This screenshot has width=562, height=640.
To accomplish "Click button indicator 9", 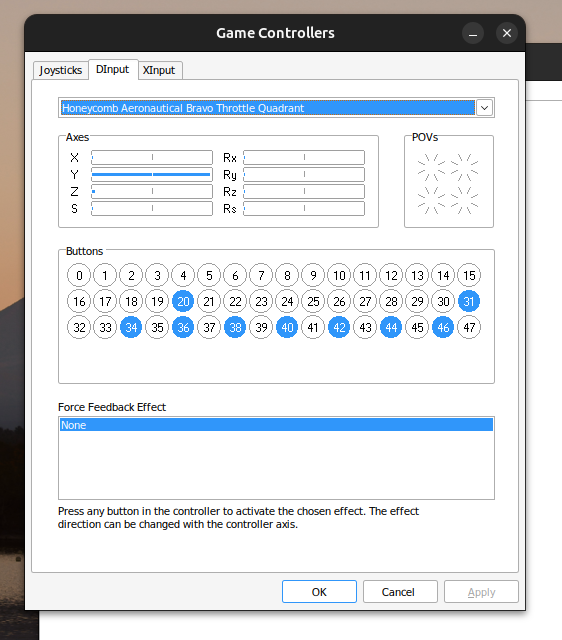I will [313, 276].
